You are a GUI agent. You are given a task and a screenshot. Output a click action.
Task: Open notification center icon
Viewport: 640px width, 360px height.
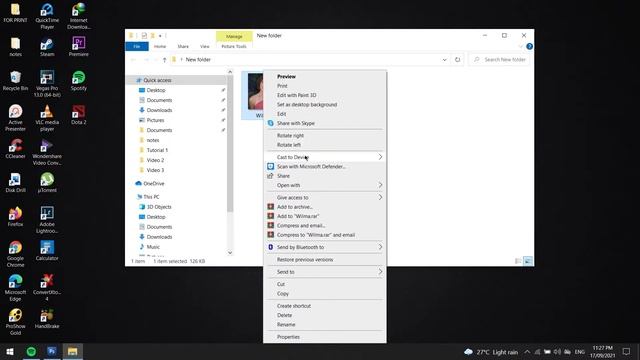627,352
